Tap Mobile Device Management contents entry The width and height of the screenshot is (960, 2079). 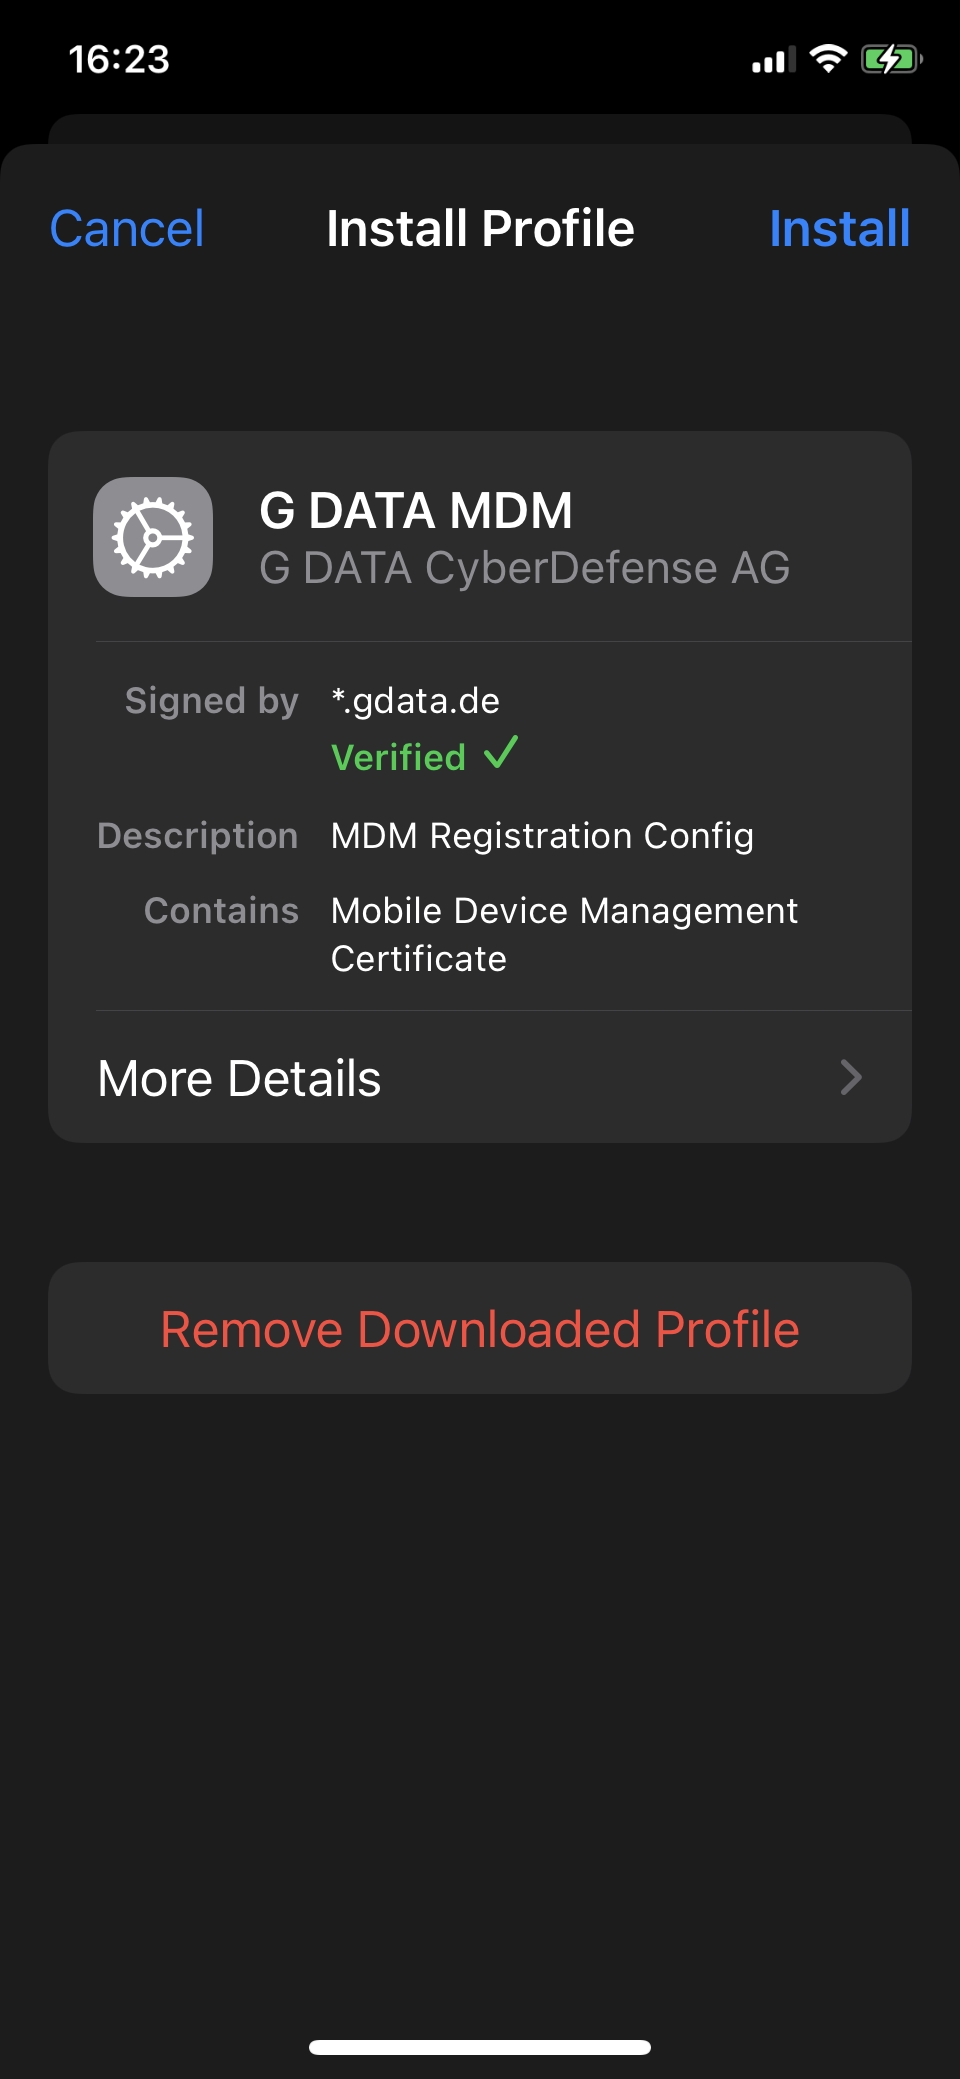point(564,911)
